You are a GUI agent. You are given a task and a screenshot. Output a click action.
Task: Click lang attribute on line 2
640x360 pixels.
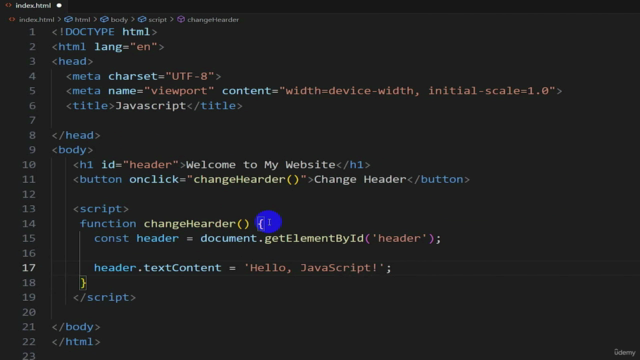(108, 47)
